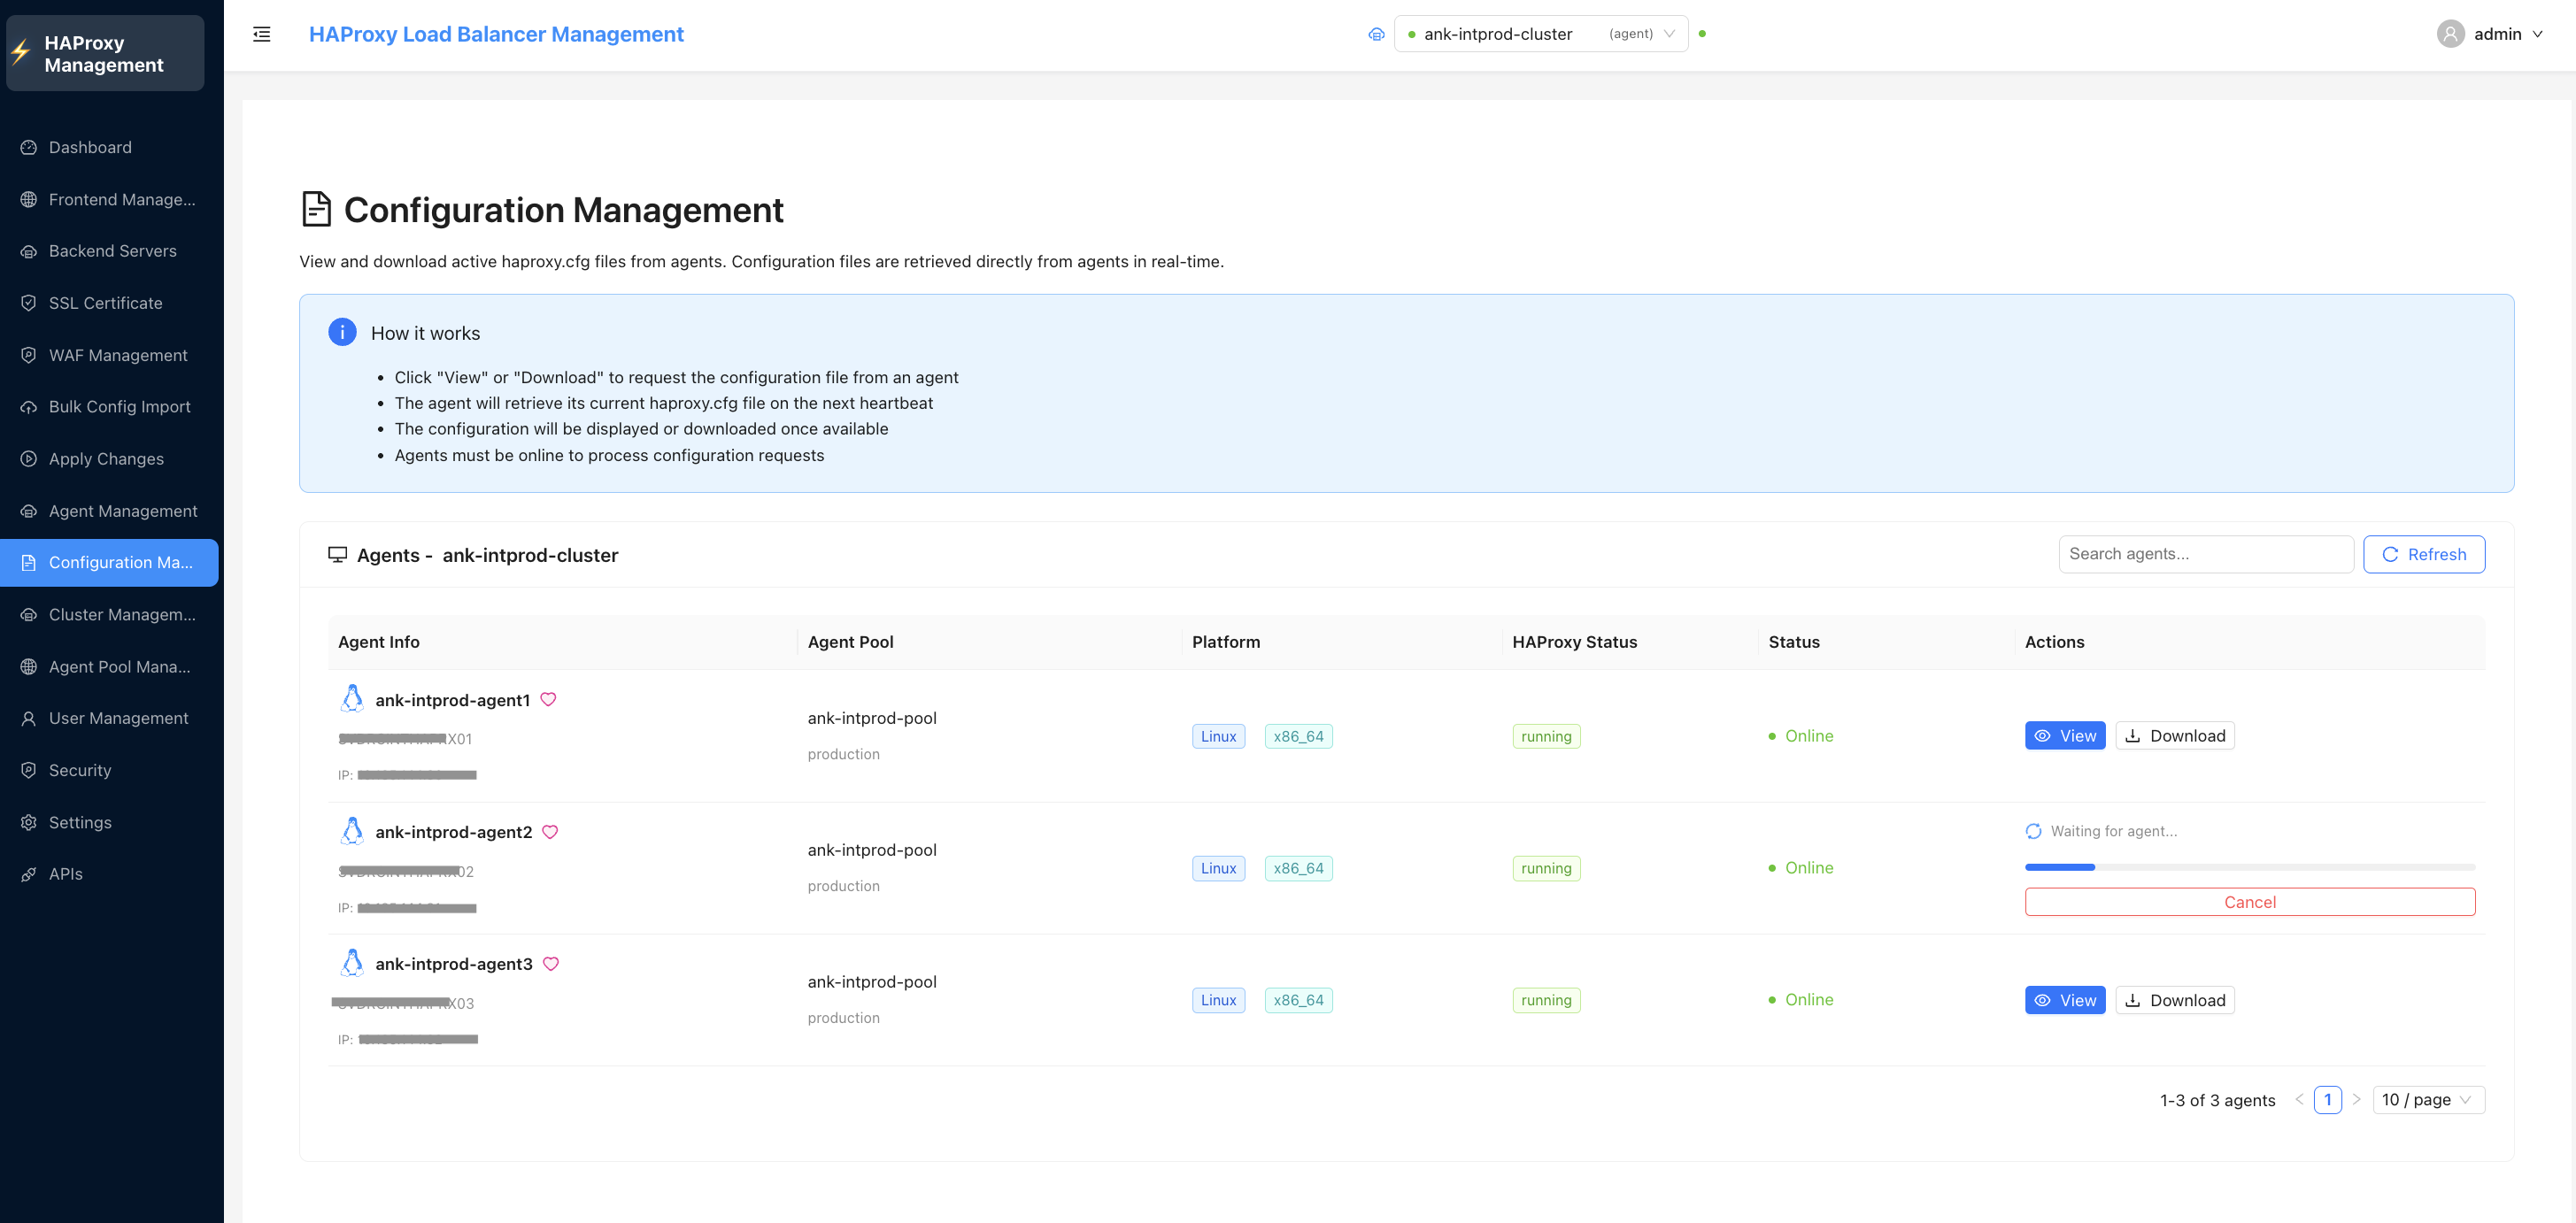Click the admin user avatar icon
Image resolution: width=2576 pixels, height=1223 pixels.
[2450, 34]
